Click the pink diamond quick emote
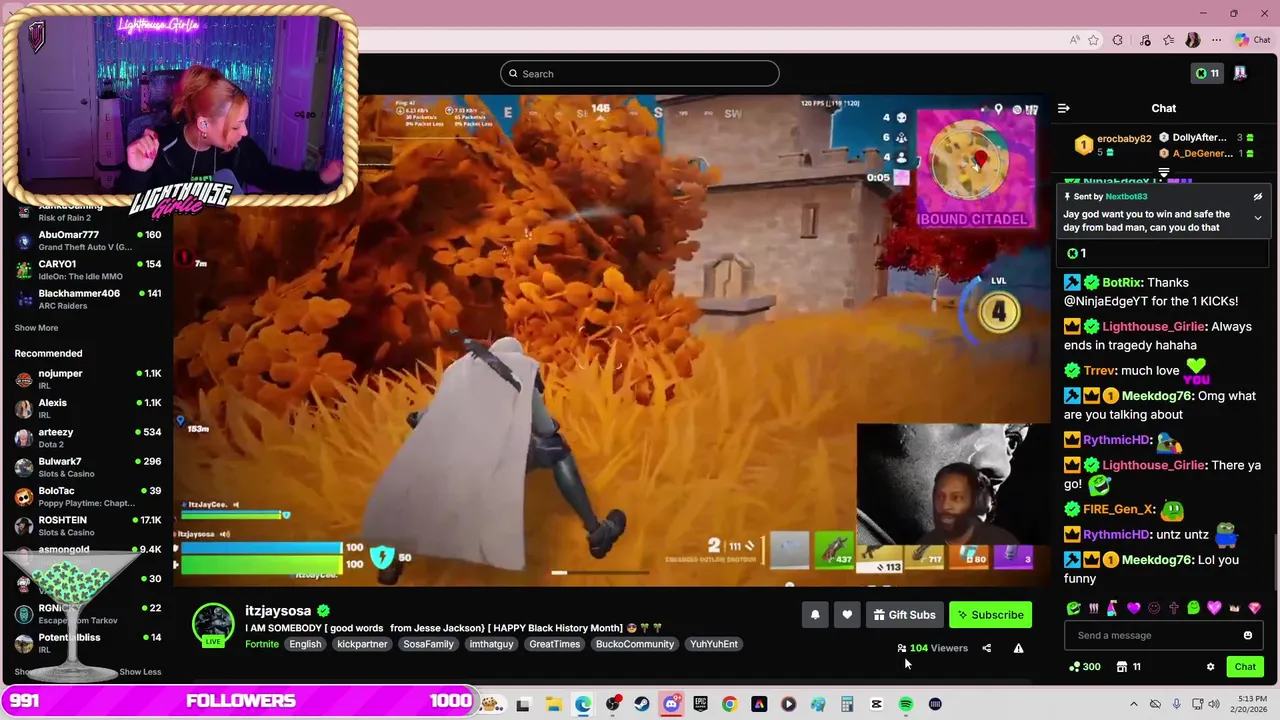 point(1254,608)
